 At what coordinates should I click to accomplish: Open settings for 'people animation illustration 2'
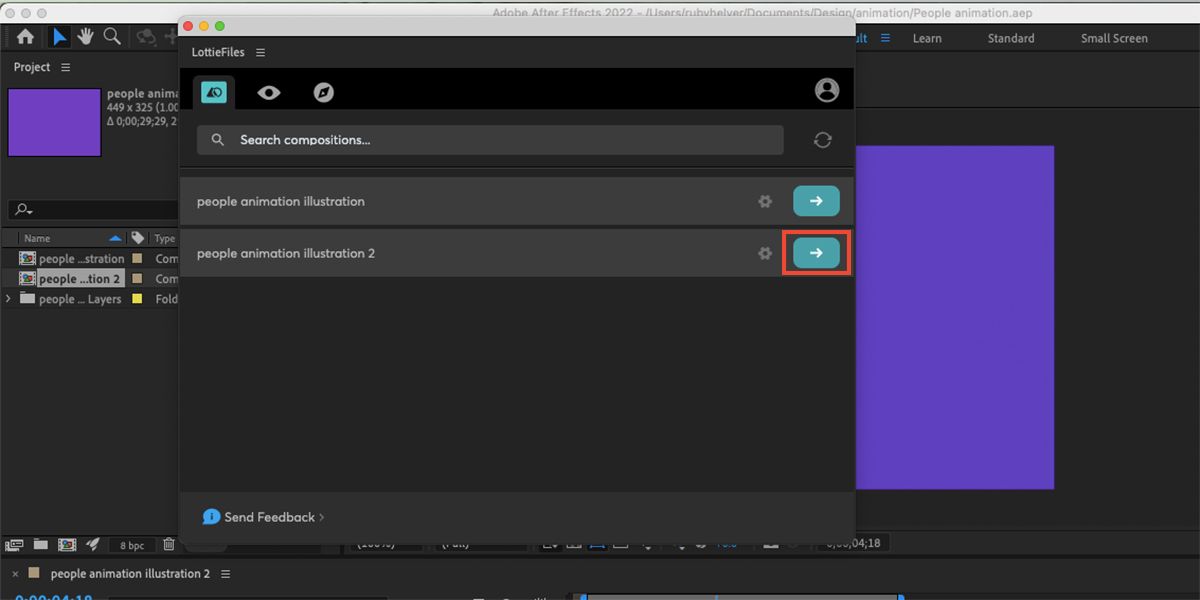765,253
